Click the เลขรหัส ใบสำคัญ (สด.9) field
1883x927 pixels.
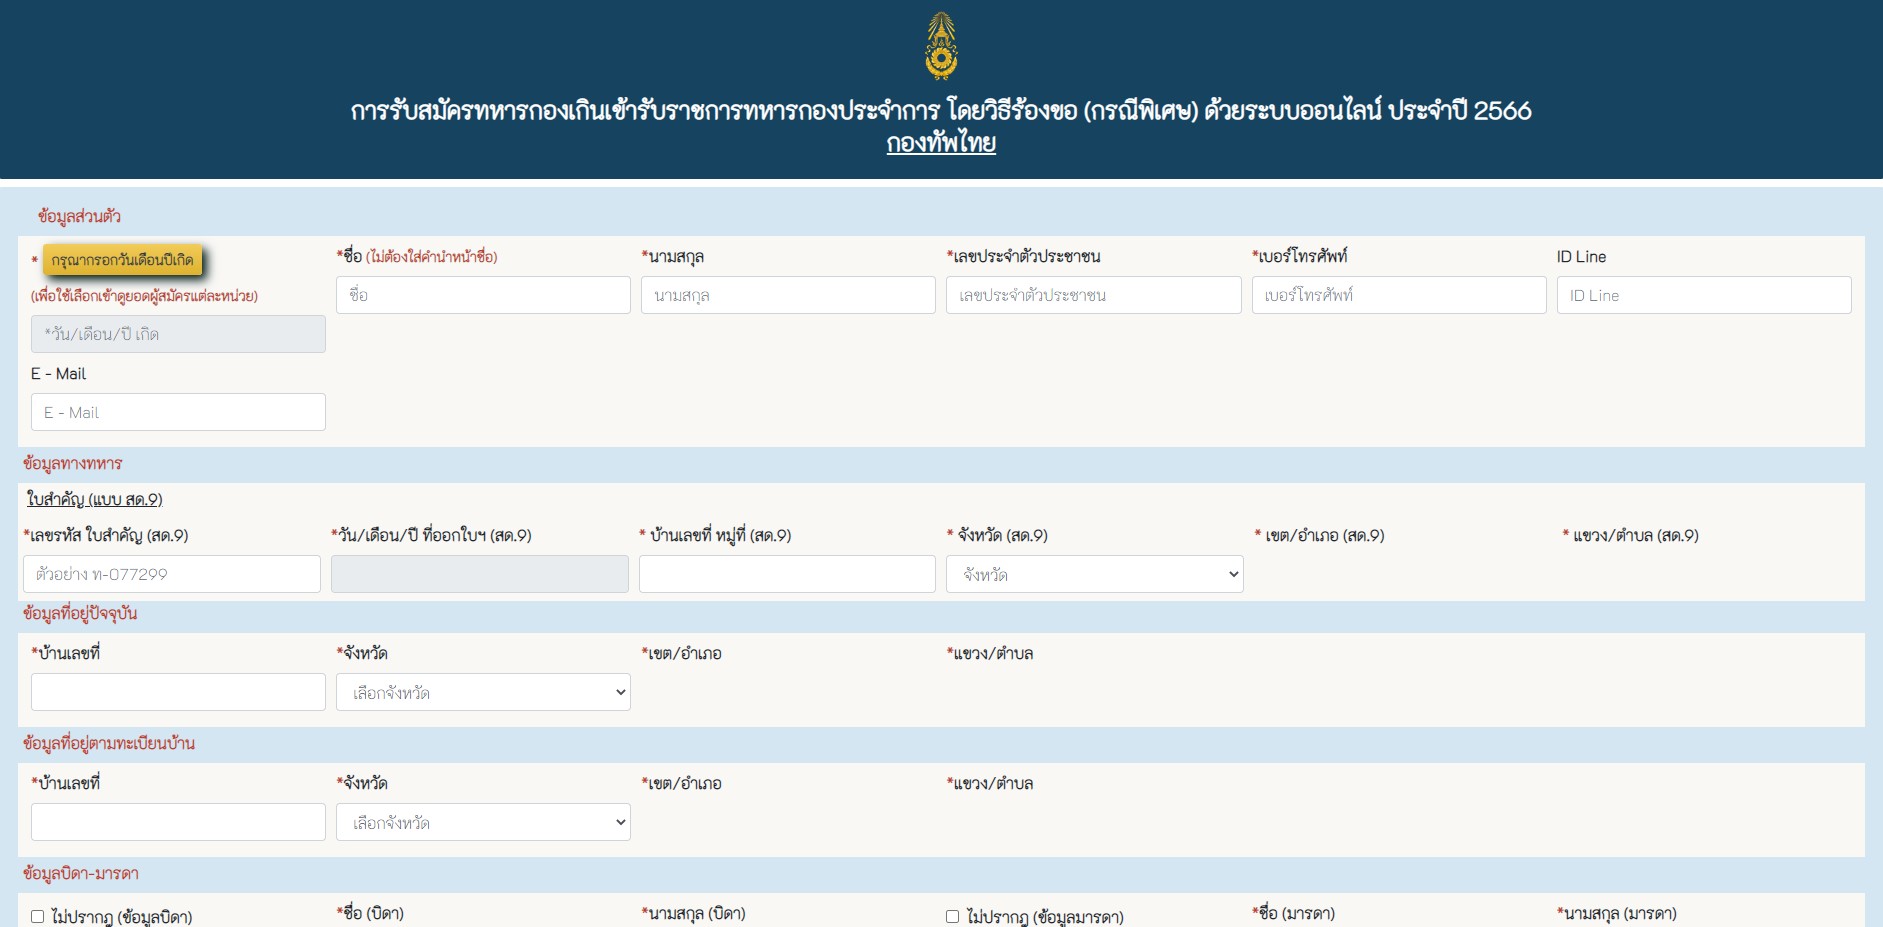point(171,574)
